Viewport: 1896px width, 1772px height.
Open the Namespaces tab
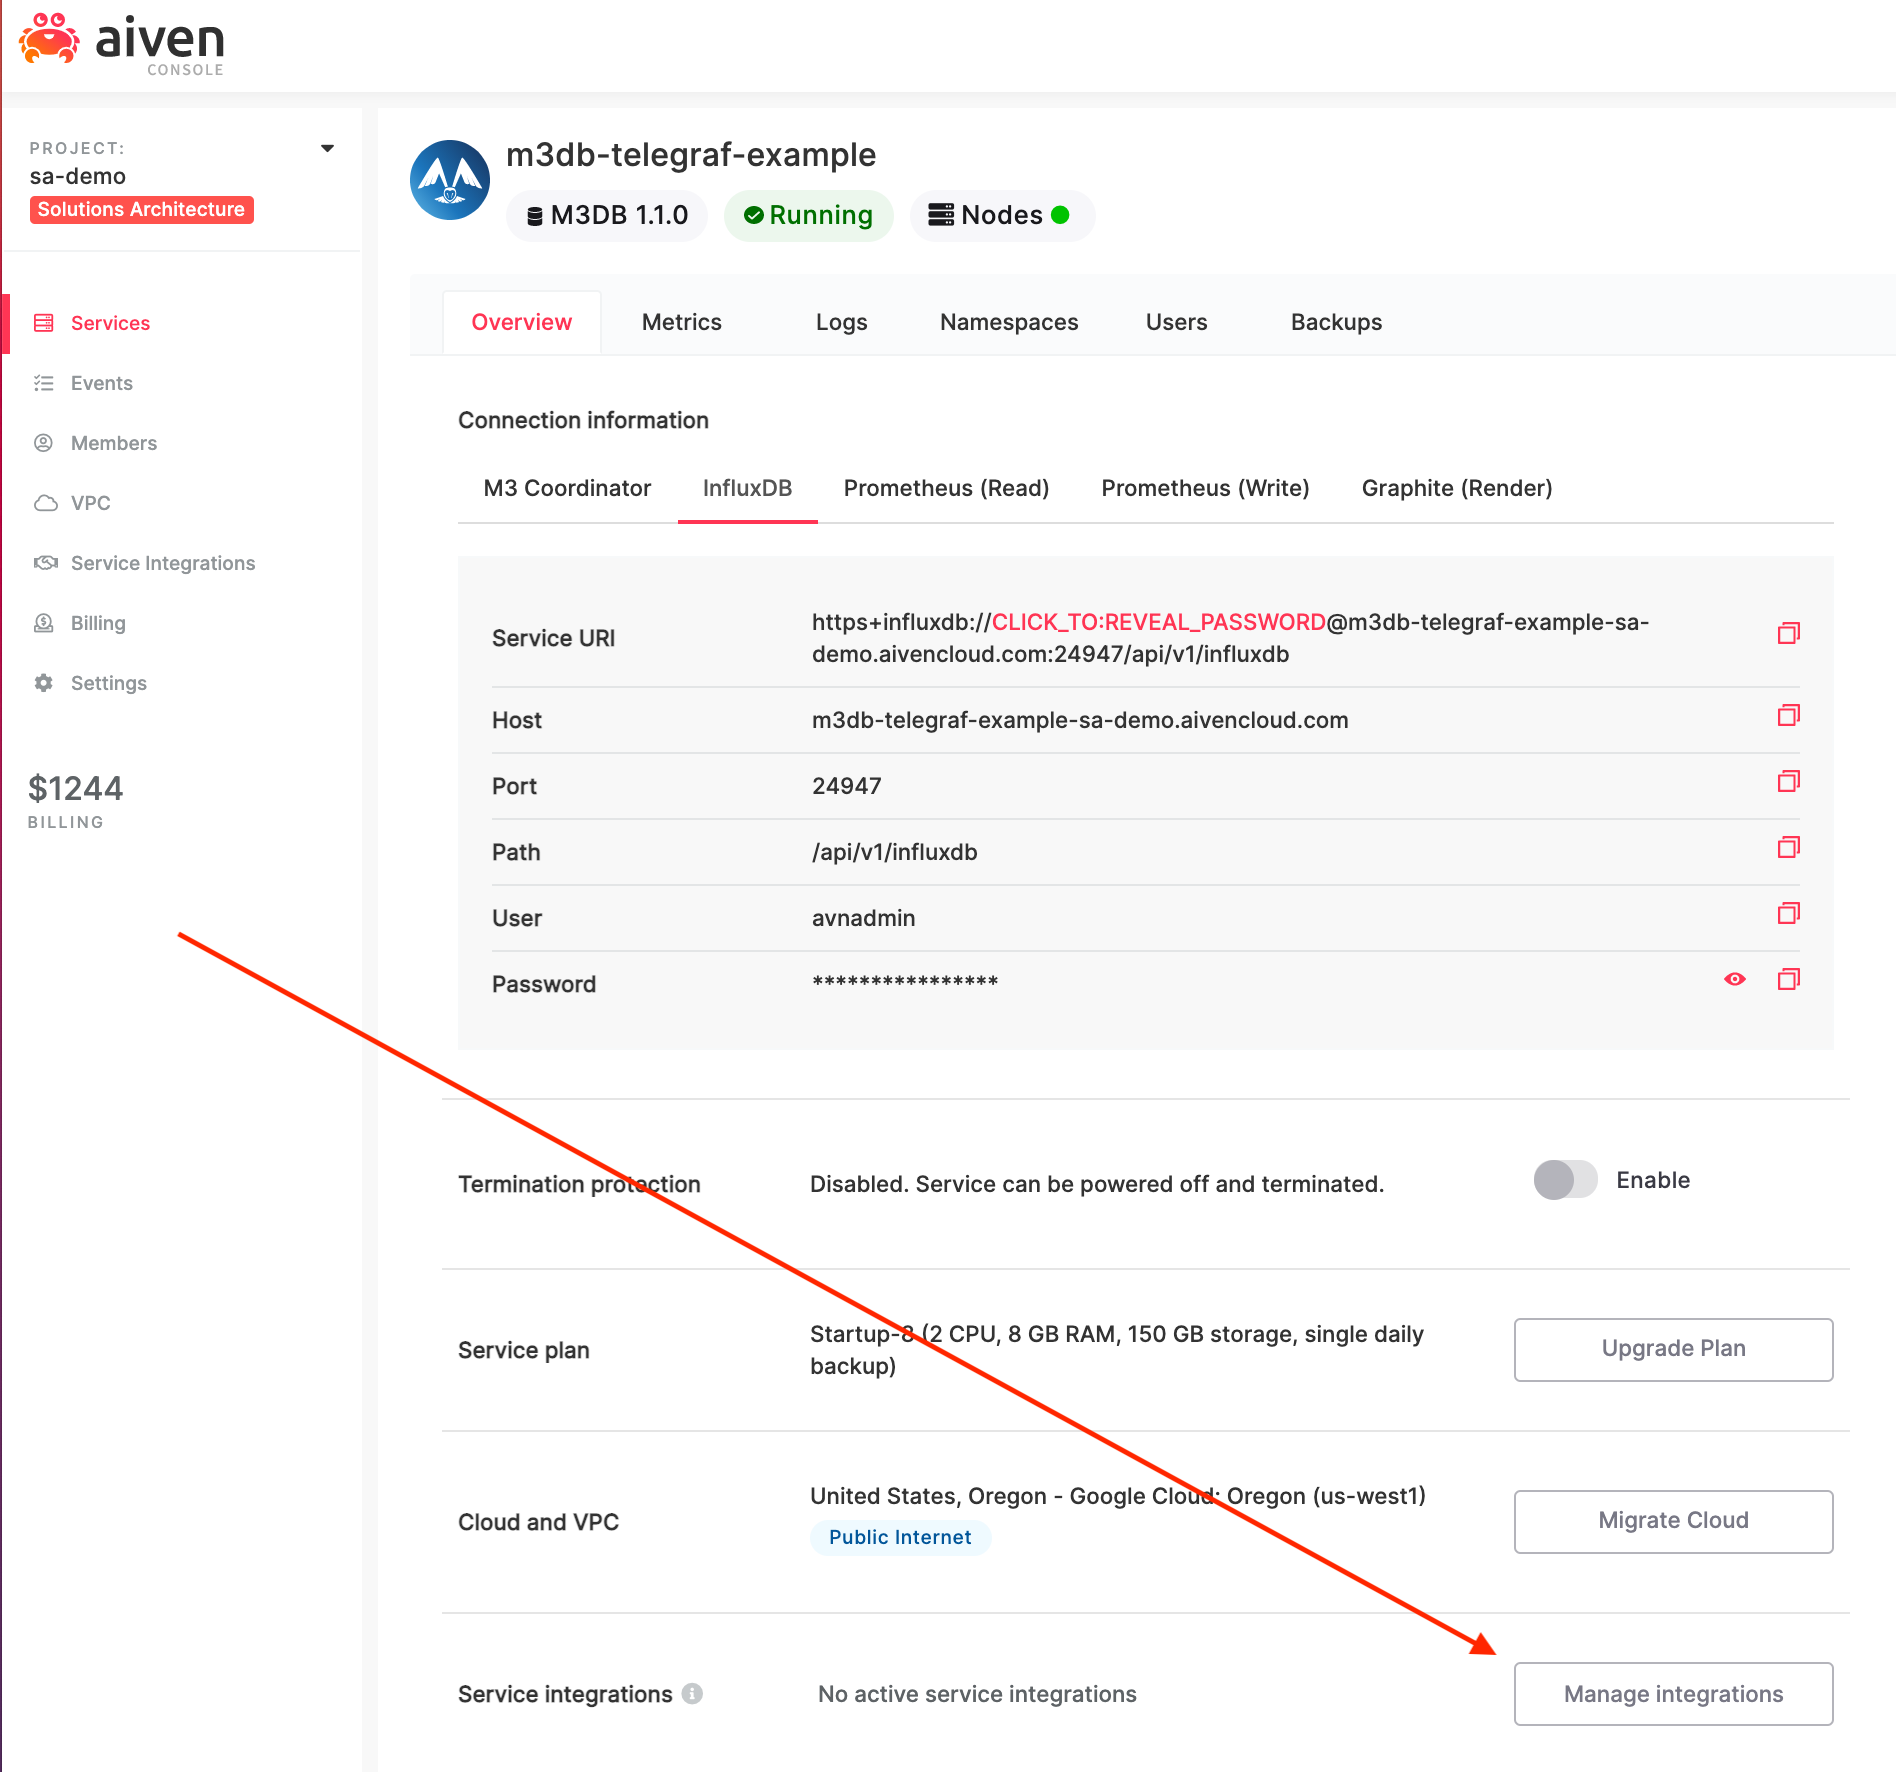point(1009,322)
